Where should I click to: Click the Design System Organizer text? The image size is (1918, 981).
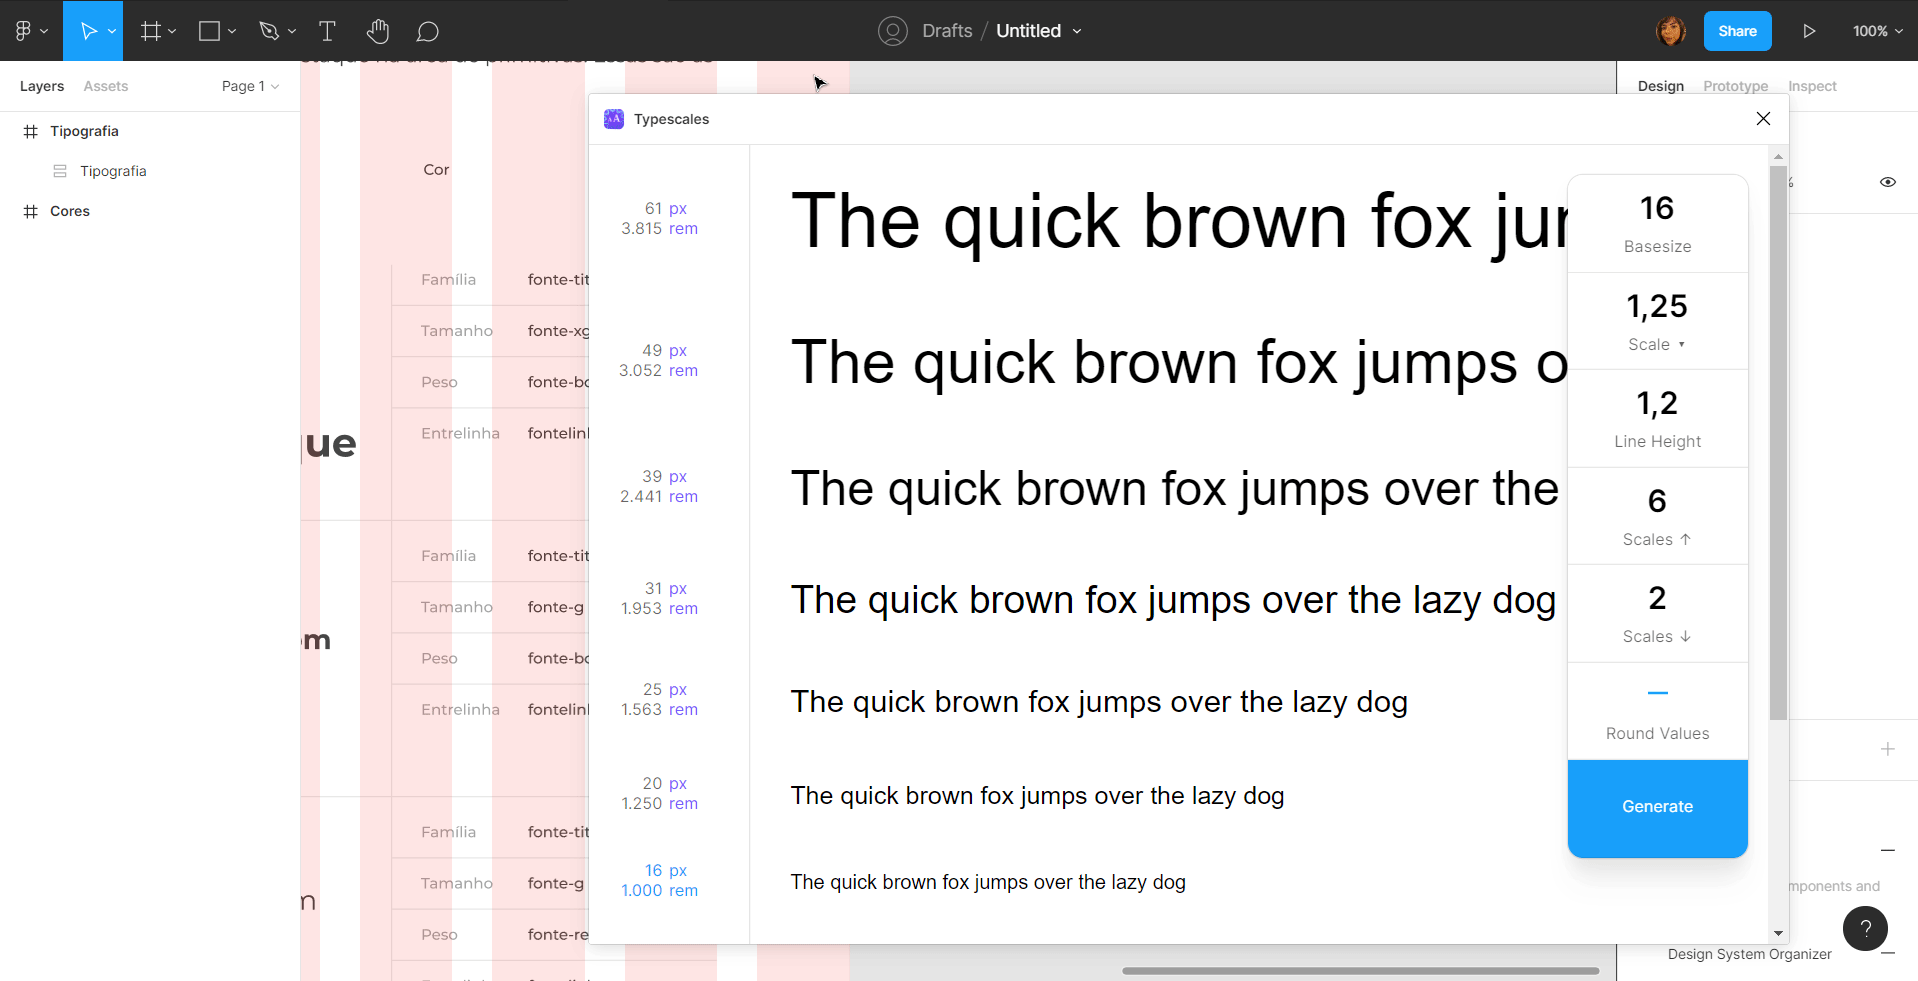(1749, 954)
